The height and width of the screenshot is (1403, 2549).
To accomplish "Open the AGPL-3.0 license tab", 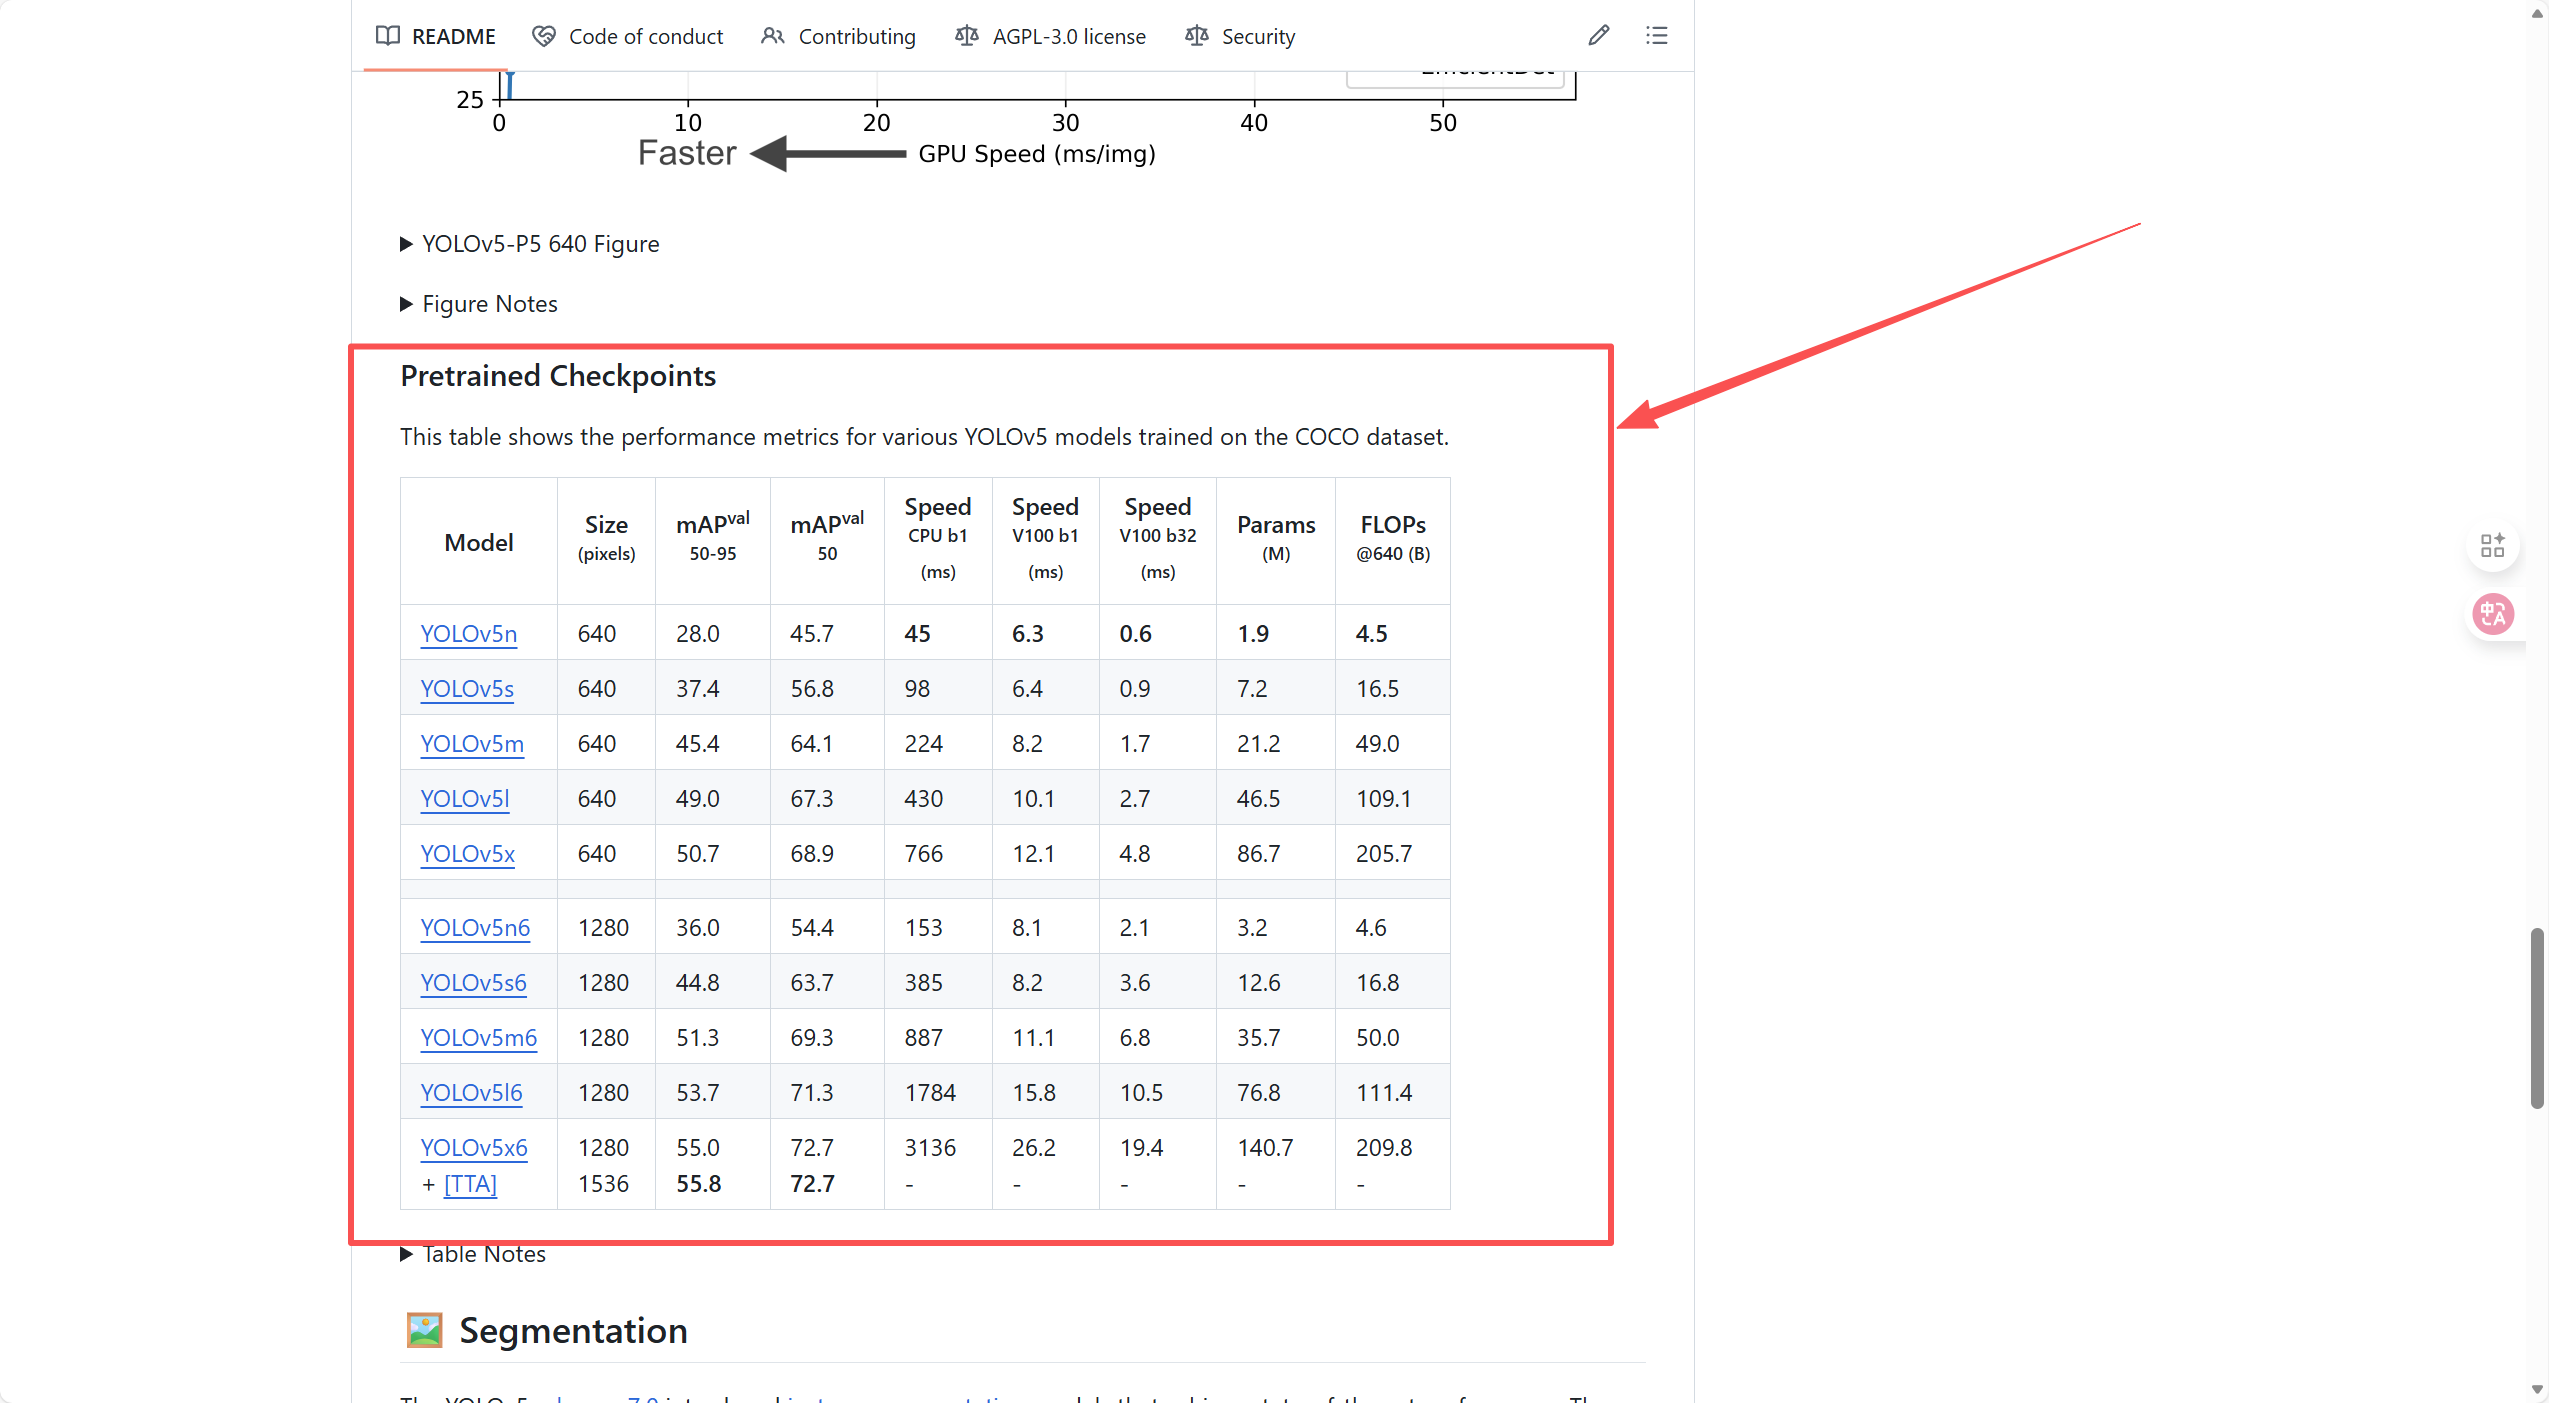I will click(x=1068, y=36).
